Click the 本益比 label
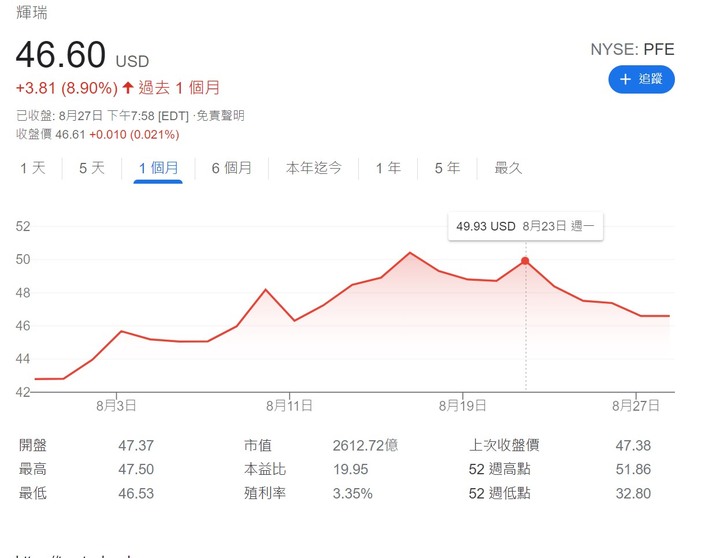The width and height of the screenshot is (720, 558). tap(265, 469)
